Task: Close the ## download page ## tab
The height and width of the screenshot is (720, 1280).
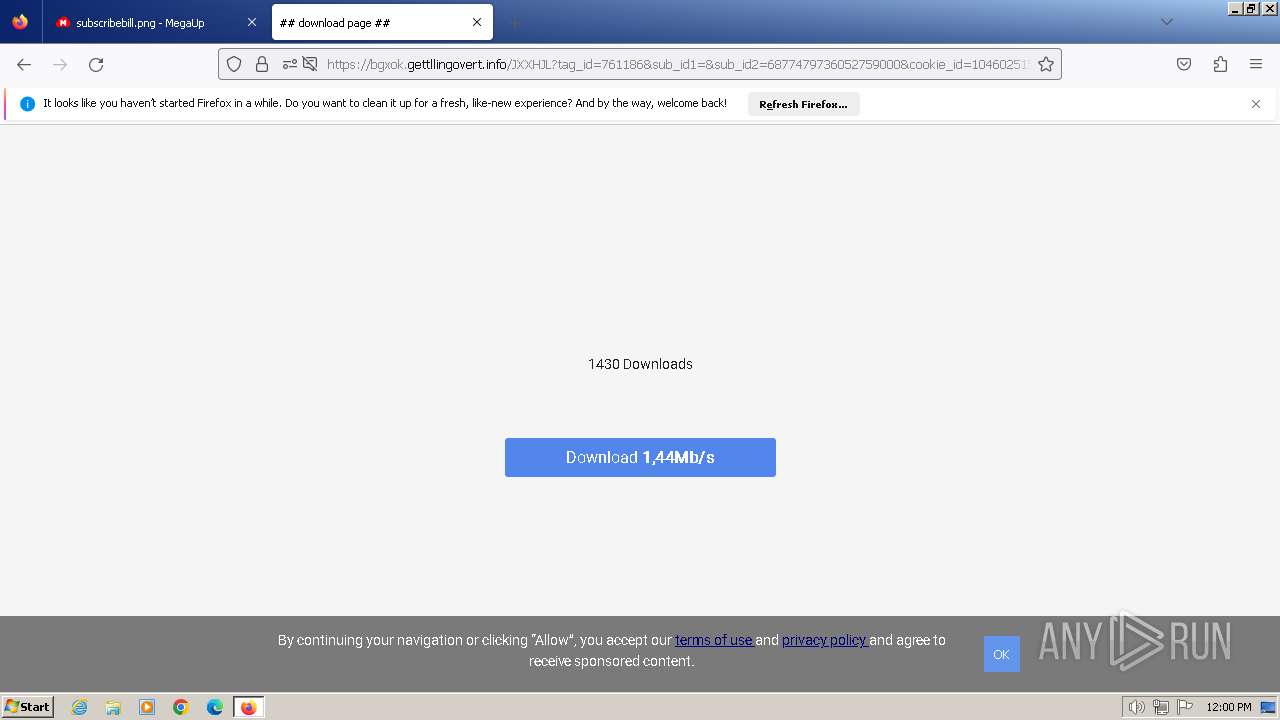Action: [x=477, y=22]
